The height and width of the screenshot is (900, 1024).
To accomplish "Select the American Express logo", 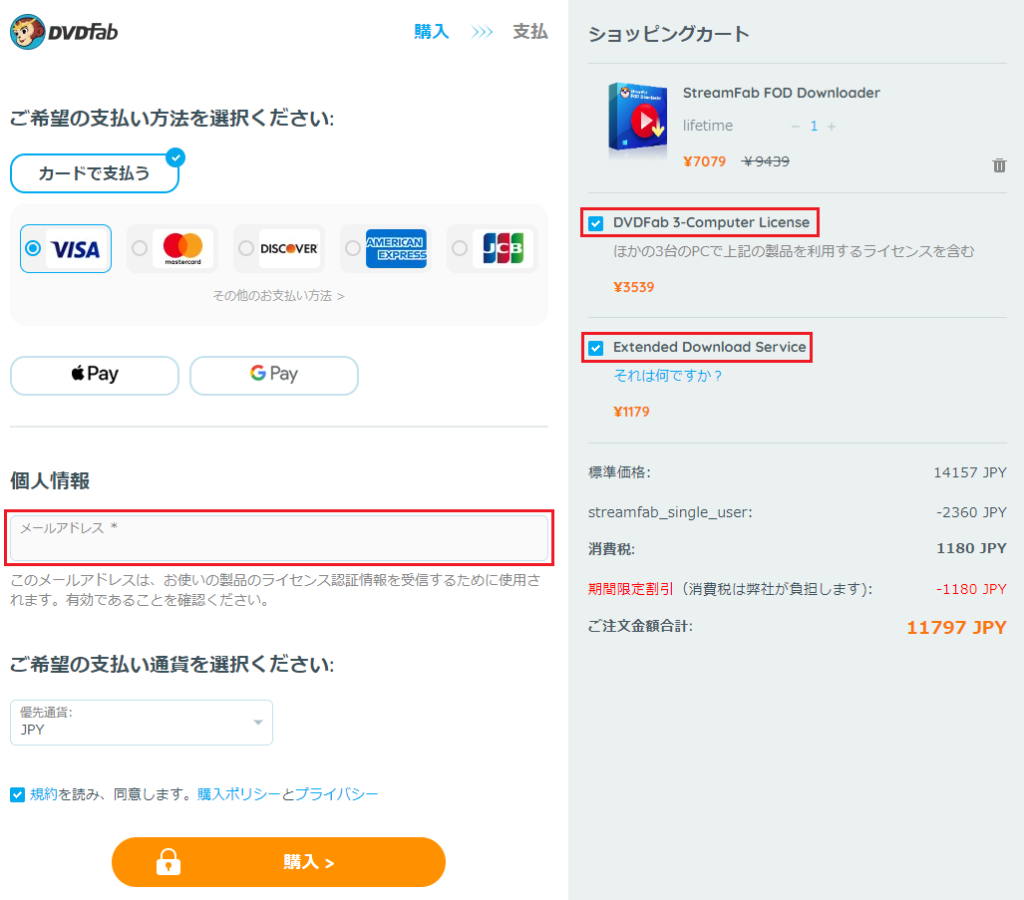I will point(396,249).
